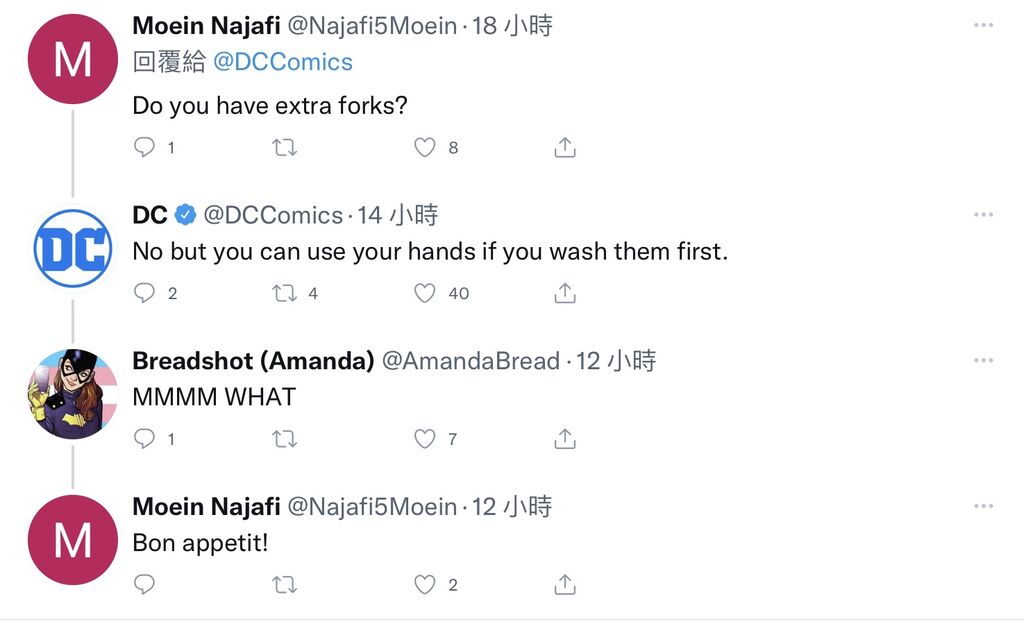Reply to the "Do you have extra forks?" tweet
This screenshot has width=1024, height=633.
pyautogui.click(x=145, y=148)
